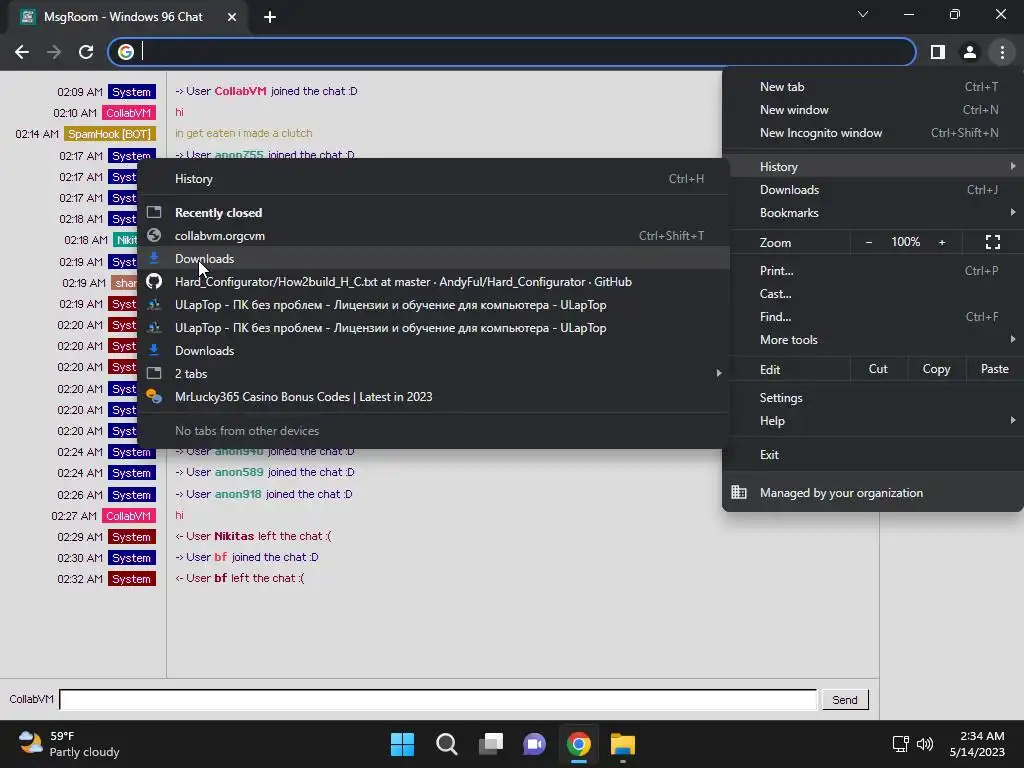1024x768 pixels.
Task: Expand the More tools submenu
Action: pyautogui.click(x=873, y=340)
